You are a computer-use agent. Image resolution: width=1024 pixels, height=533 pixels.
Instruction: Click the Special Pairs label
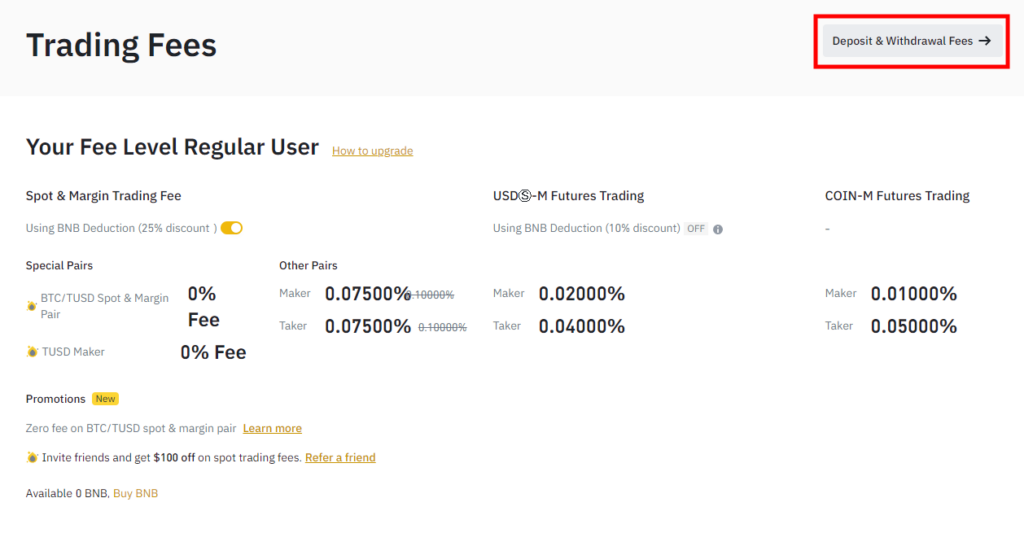(x=59, y=265)
